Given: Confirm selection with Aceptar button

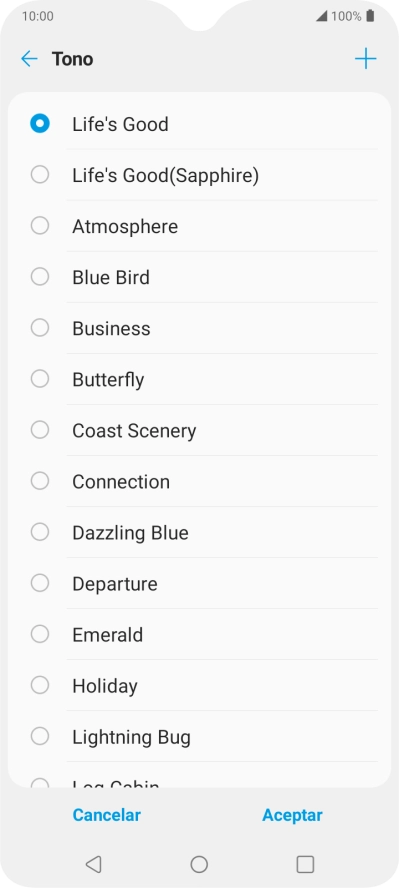Looking at the screenshot, I should click(292, 815).
